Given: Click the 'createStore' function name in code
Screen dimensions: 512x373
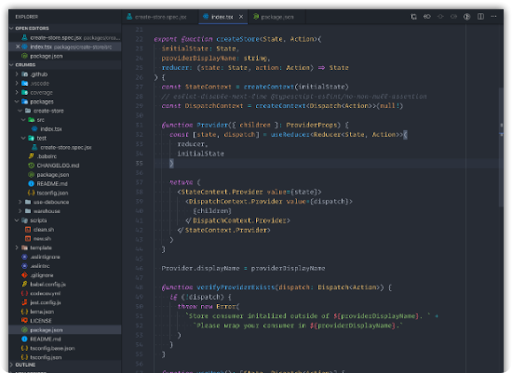Looking at the screenshot, I should pos(237,39).
